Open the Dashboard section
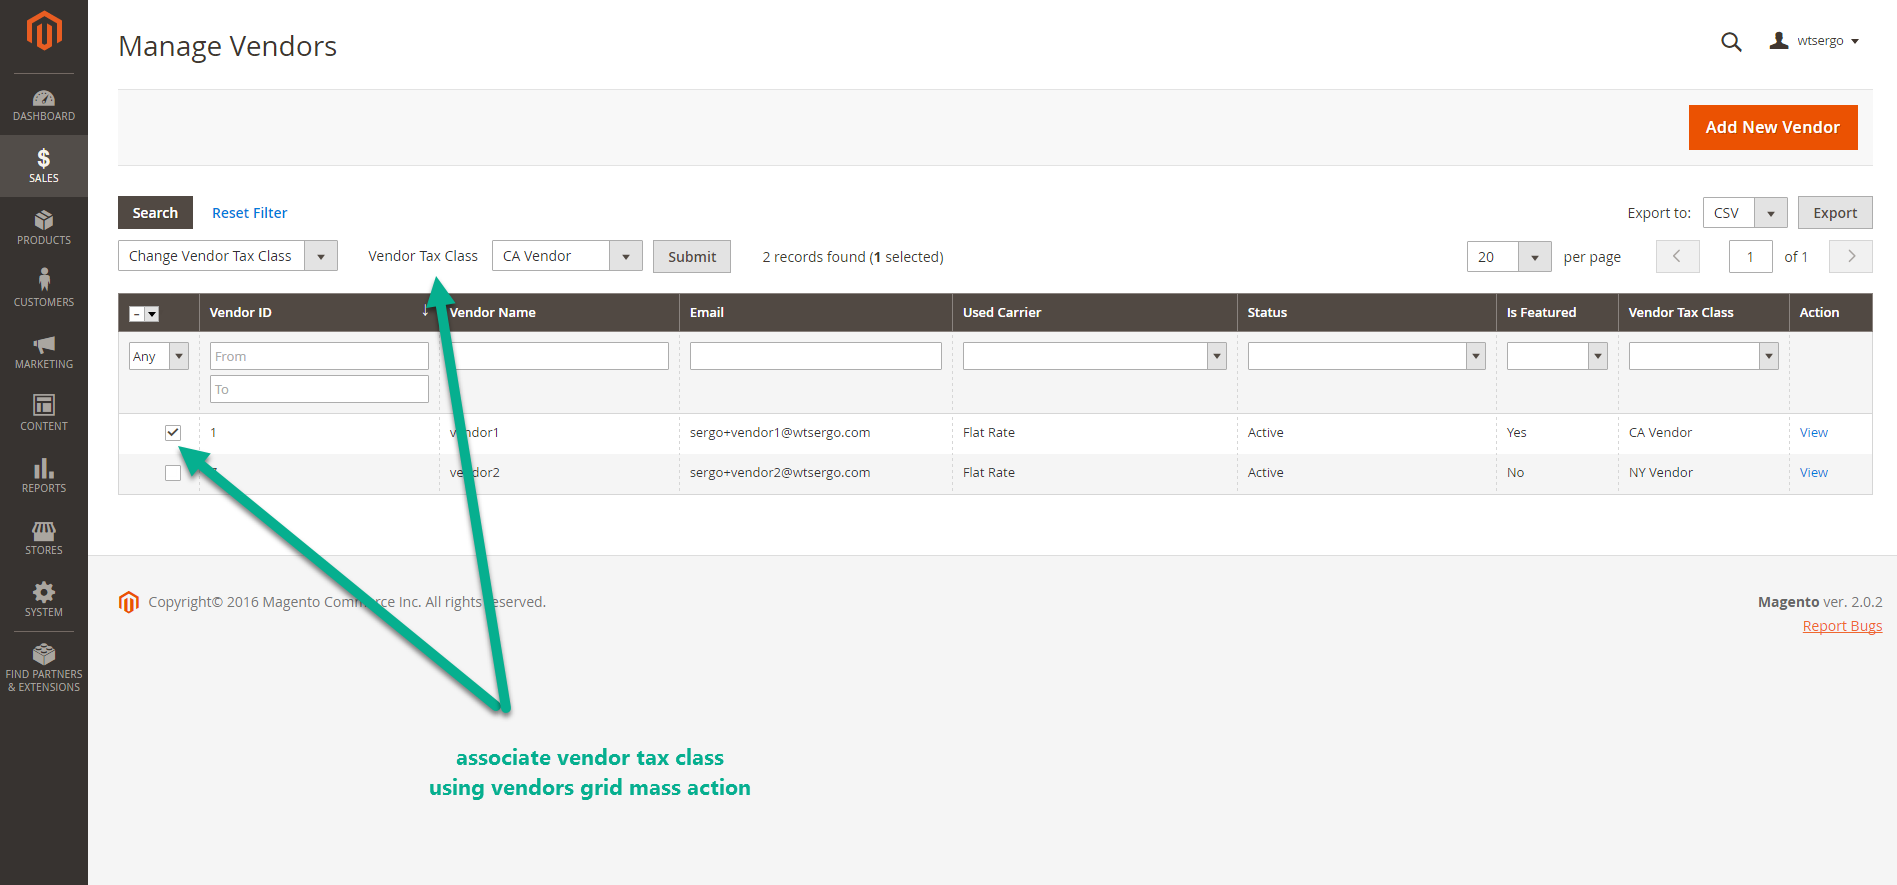Image resolution: width=1897 pixels, height=885 pixels. (x=44, y=105)
